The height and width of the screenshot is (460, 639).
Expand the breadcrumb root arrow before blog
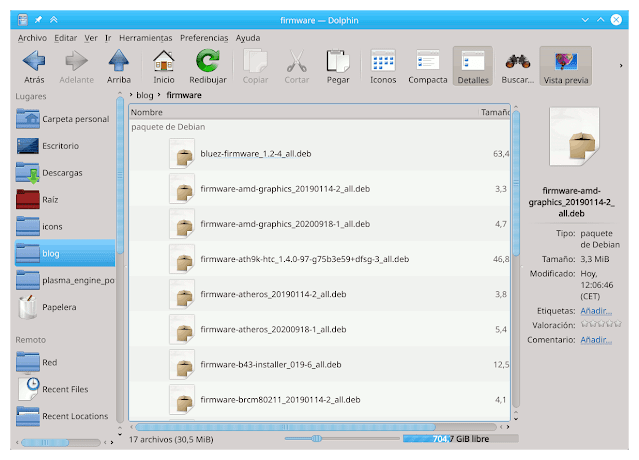pos(131,95)
